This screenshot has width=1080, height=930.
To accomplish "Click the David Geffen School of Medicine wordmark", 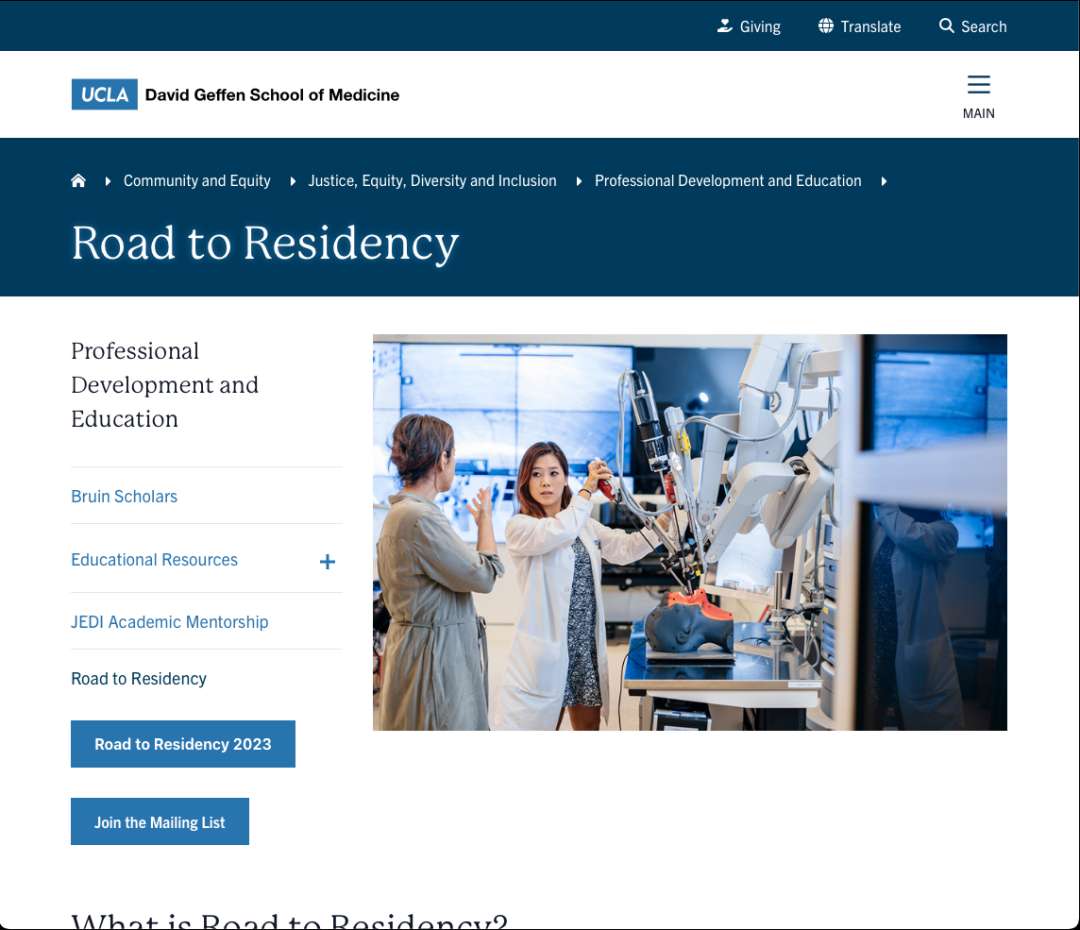I will [x=272, y=94].
